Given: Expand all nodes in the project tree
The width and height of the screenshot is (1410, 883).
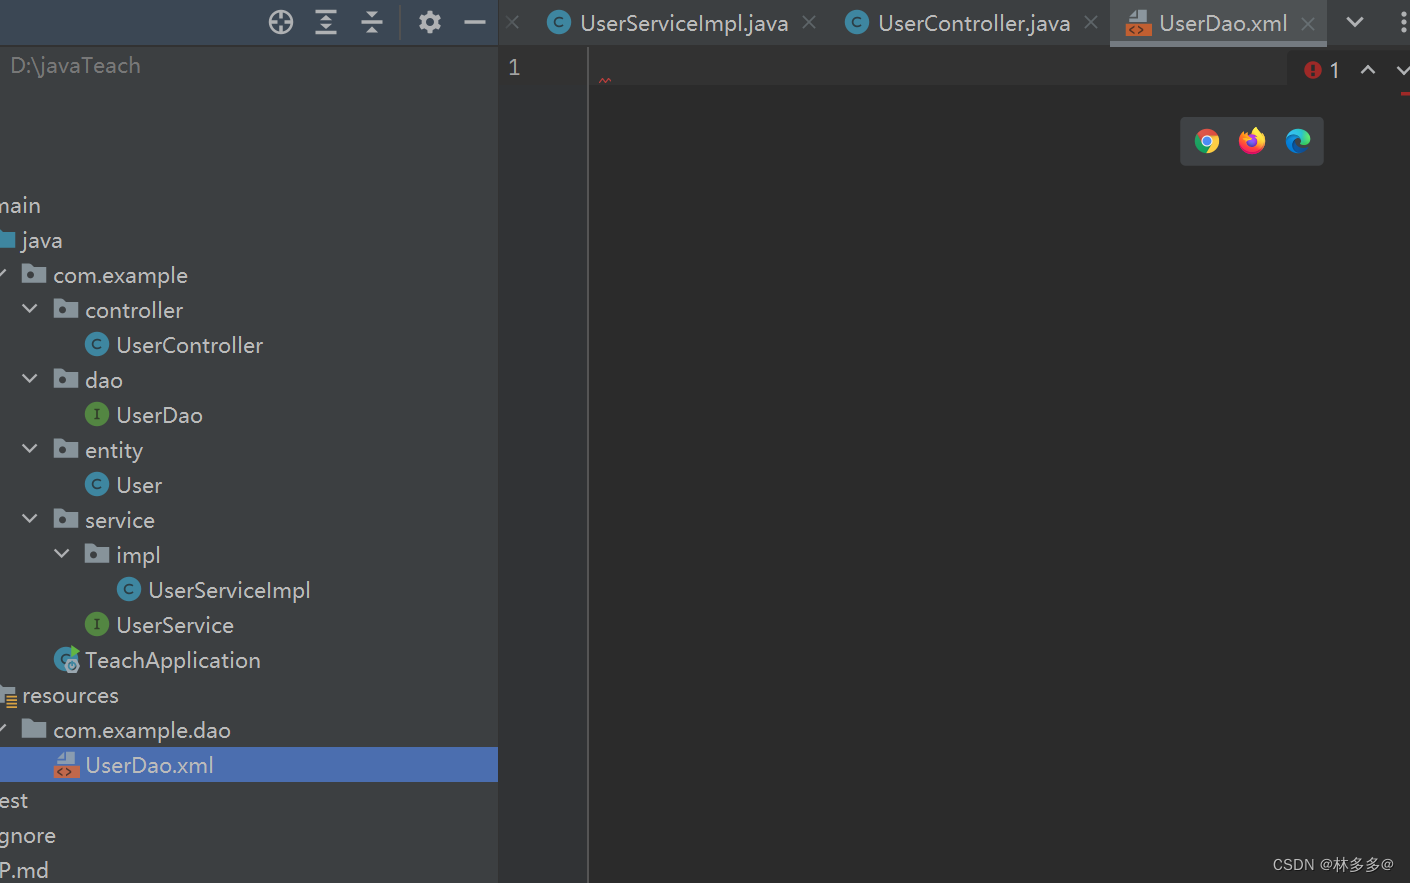Looking at the screenshot, I should [325, 21].
